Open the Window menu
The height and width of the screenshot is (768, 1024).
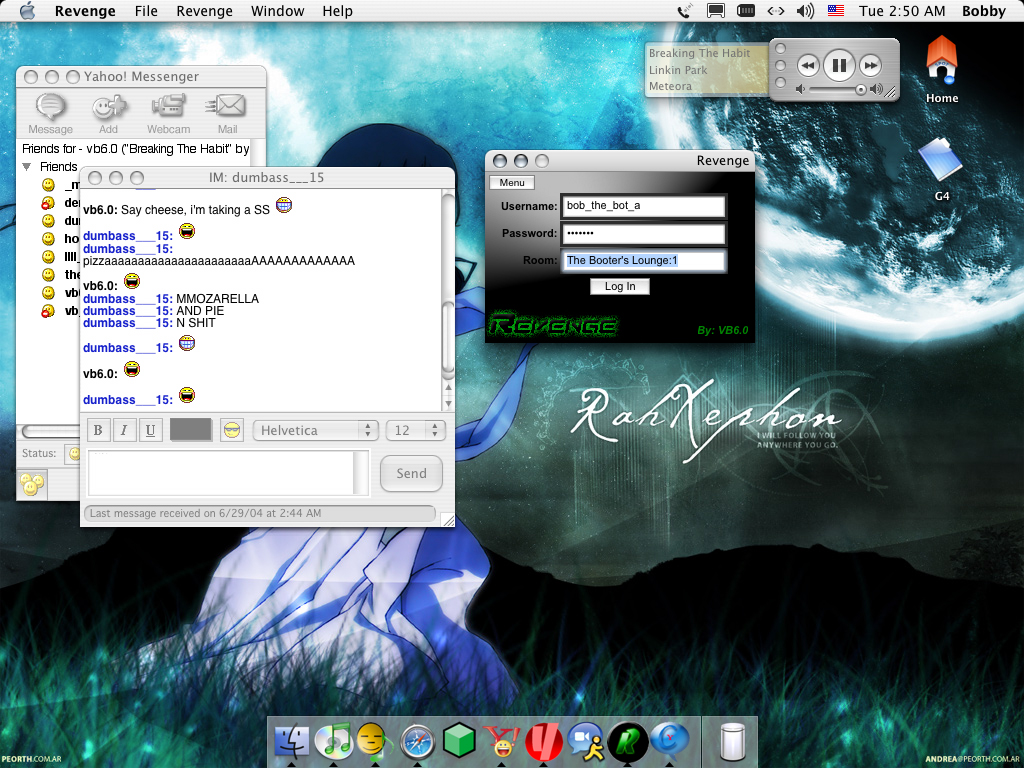coord(278,10)
